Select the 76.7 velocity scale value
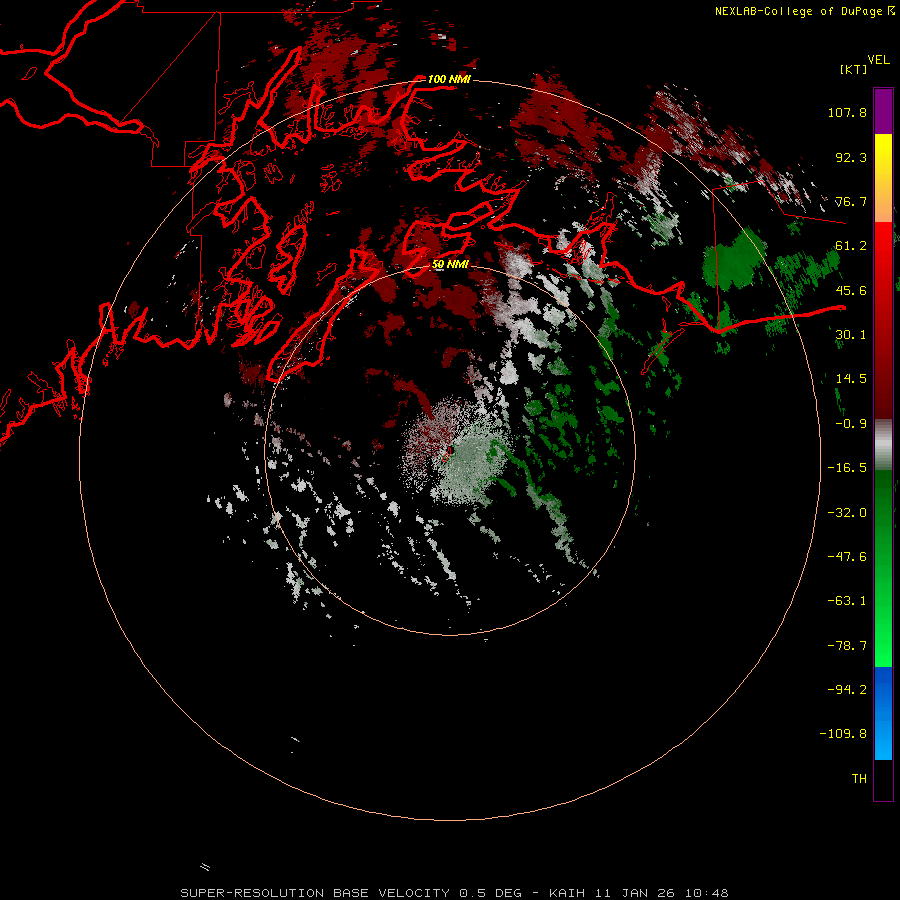Image resolution: width=900 pixels, height=900 pixels. pos(851,201)
